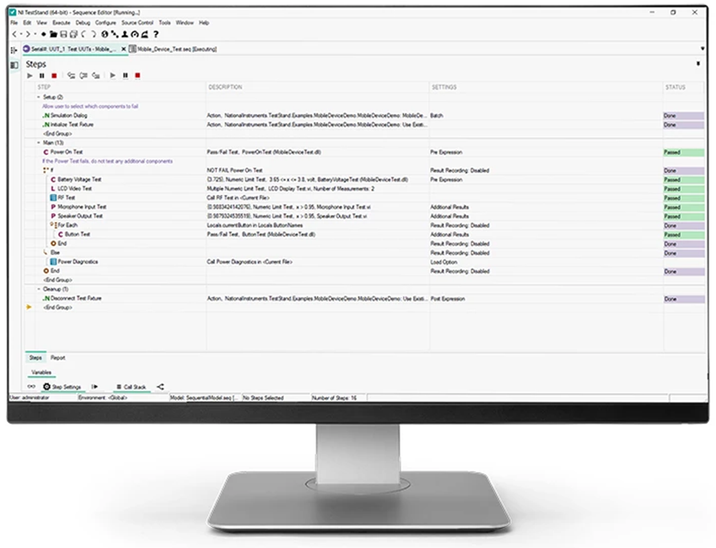This screenshot has height=548, width=716.
Task: Select the Button Test step
Action: click(x=77, y=234)
